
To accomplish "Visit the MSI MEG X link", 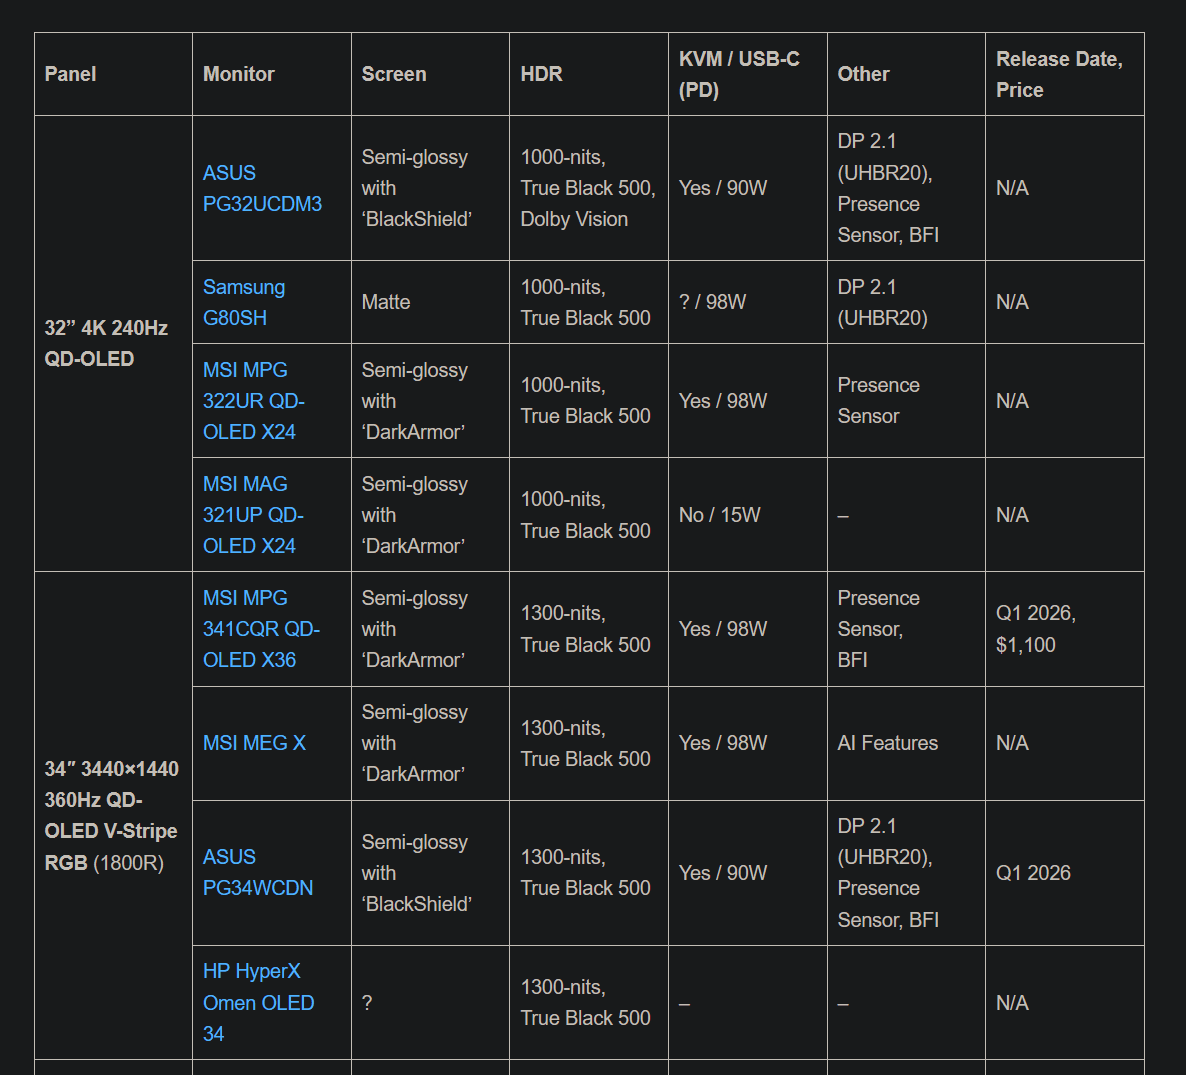I will [x=254, y=743].
